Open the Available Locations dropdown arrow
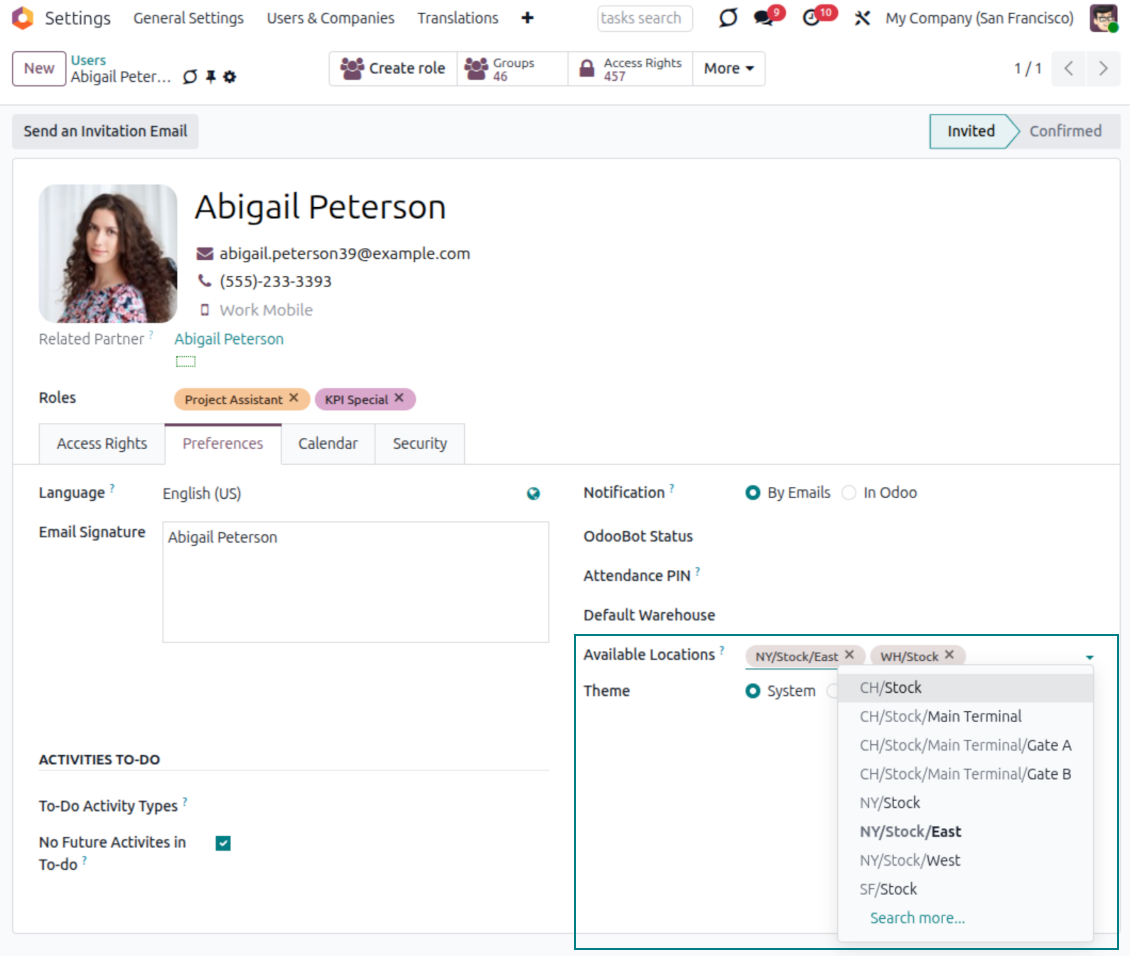This screenshot has height=956, width=1130. click(x=1089, y=658)
